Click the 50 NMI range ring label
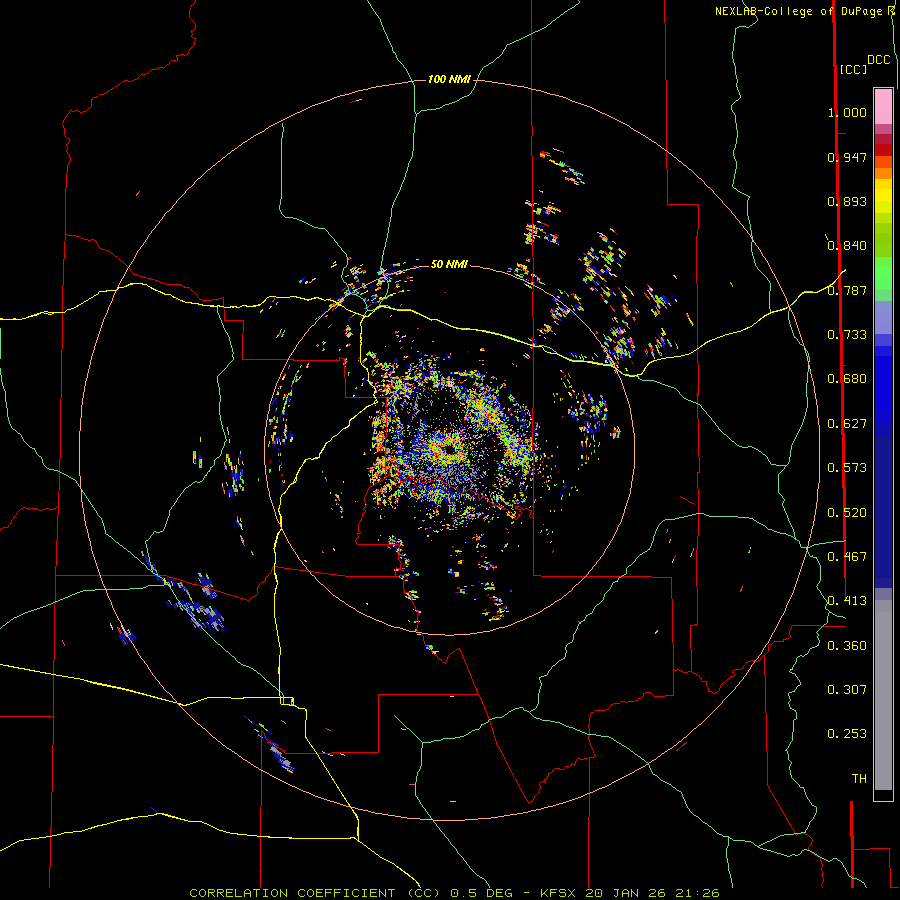Image resolution: width=900 pixels, height=900 pixels. tap(449, 264)
